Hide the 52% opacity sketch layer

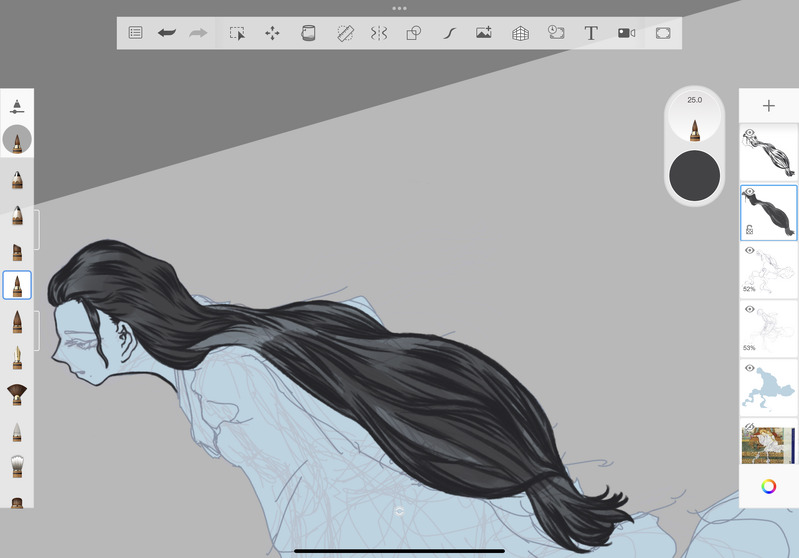coord(749,250)
